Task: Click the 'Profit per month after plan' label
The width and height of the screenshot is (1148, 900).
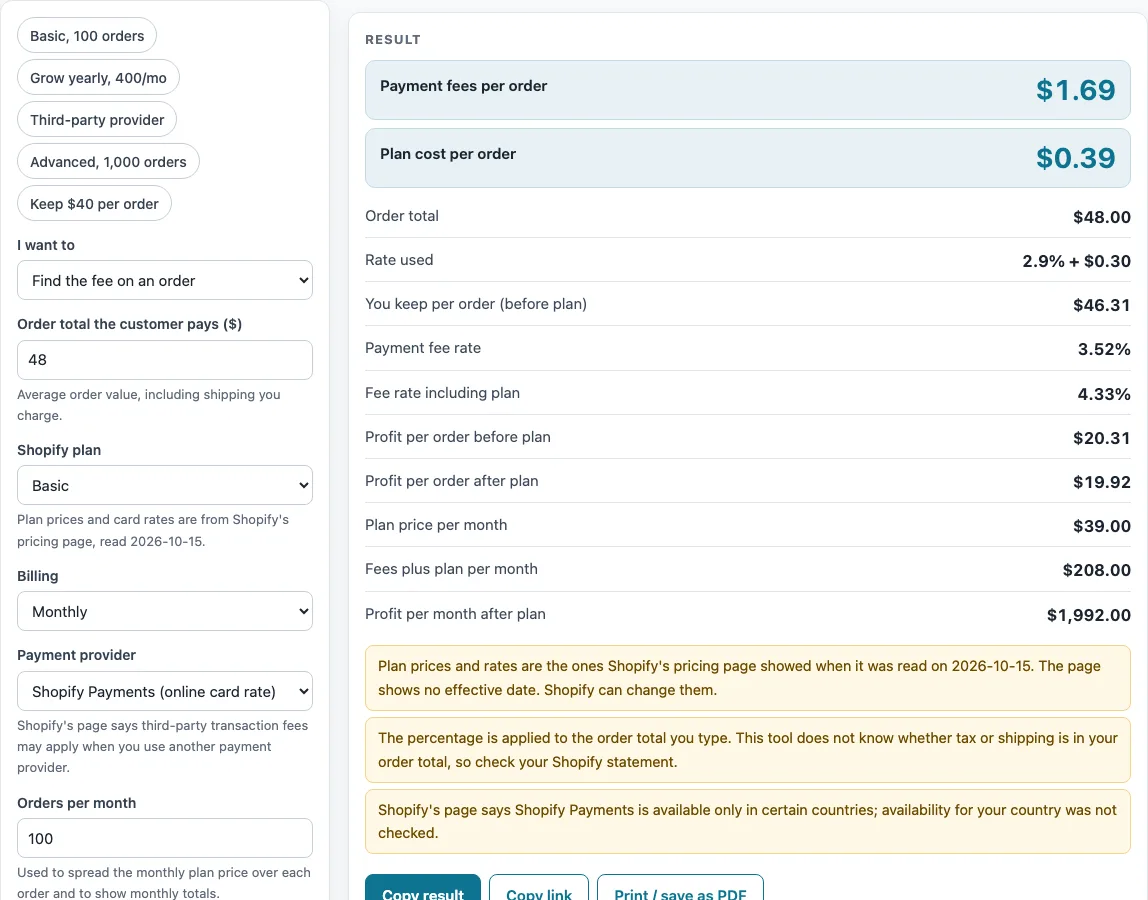Action: pyautogui.click(x=455, y=614)
